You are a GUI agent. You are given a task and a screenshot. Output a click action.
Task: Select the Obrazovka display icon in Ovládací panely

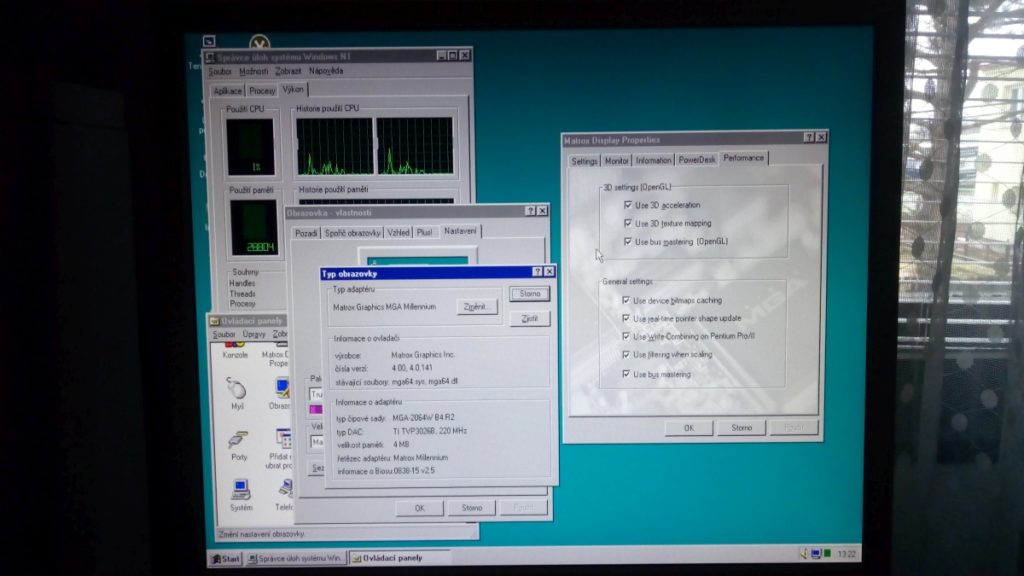pyautogui.click(x=283, y=388)
